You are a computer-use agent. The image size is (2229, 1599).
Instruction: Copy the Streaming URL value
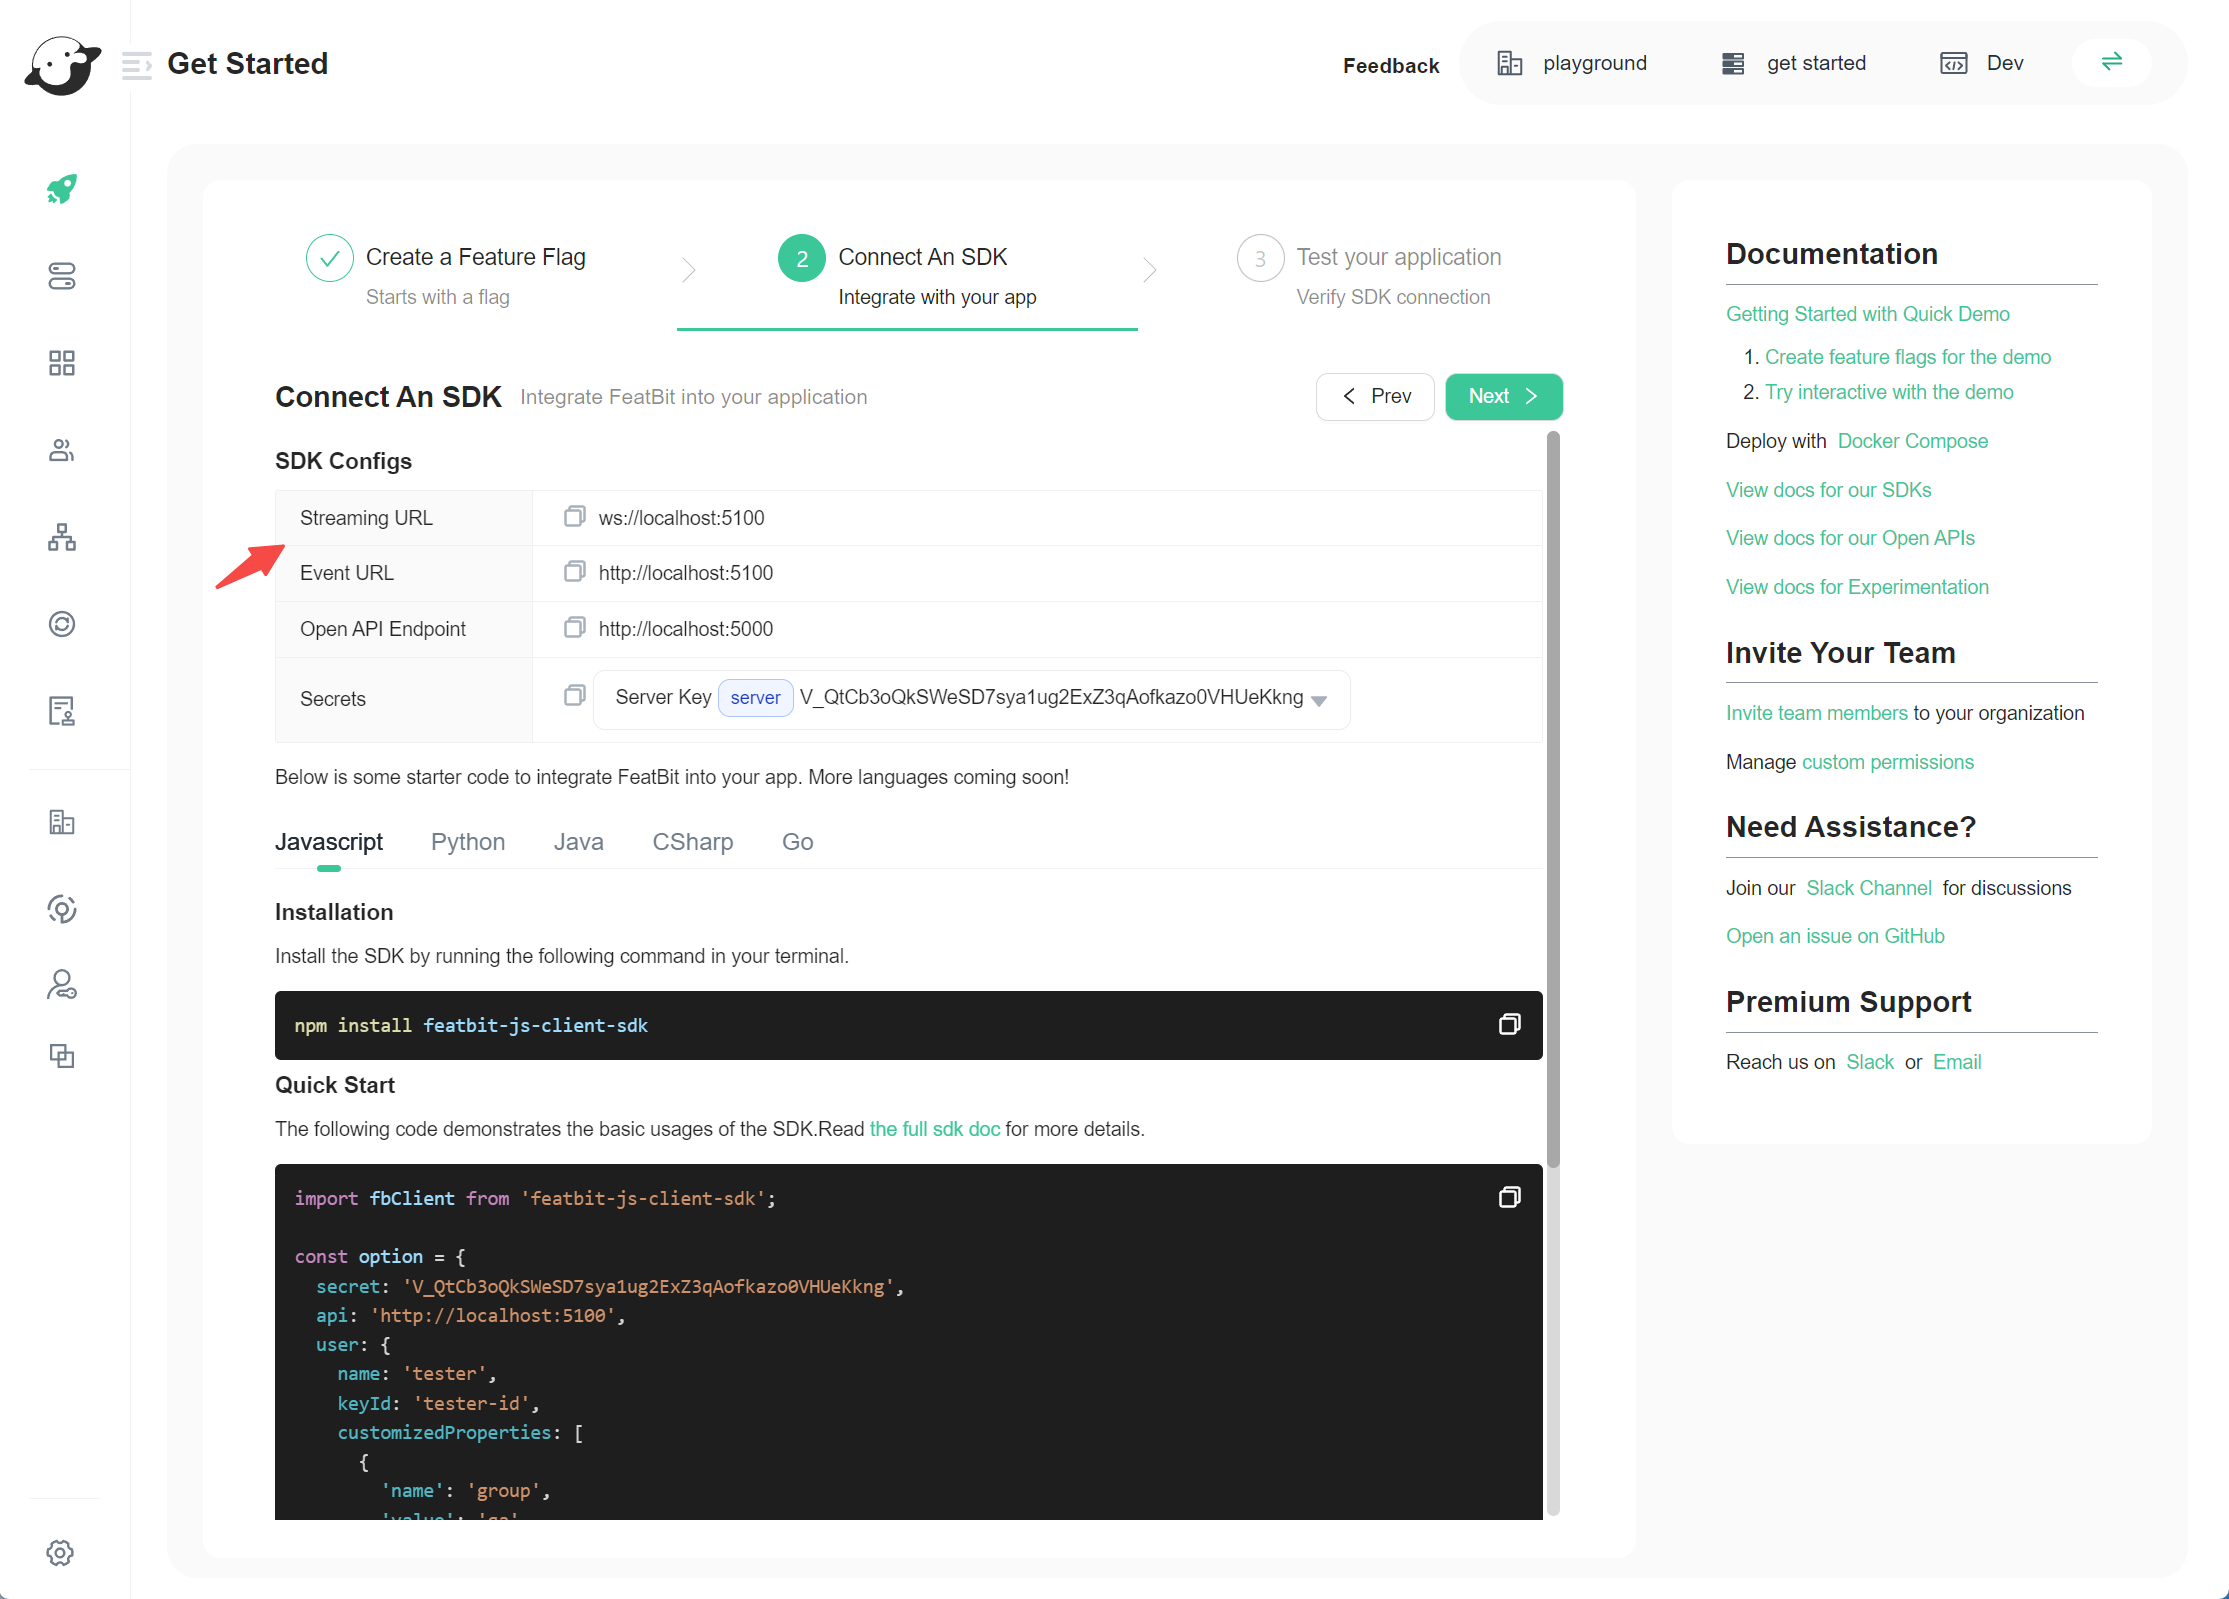tap(574, 517)
